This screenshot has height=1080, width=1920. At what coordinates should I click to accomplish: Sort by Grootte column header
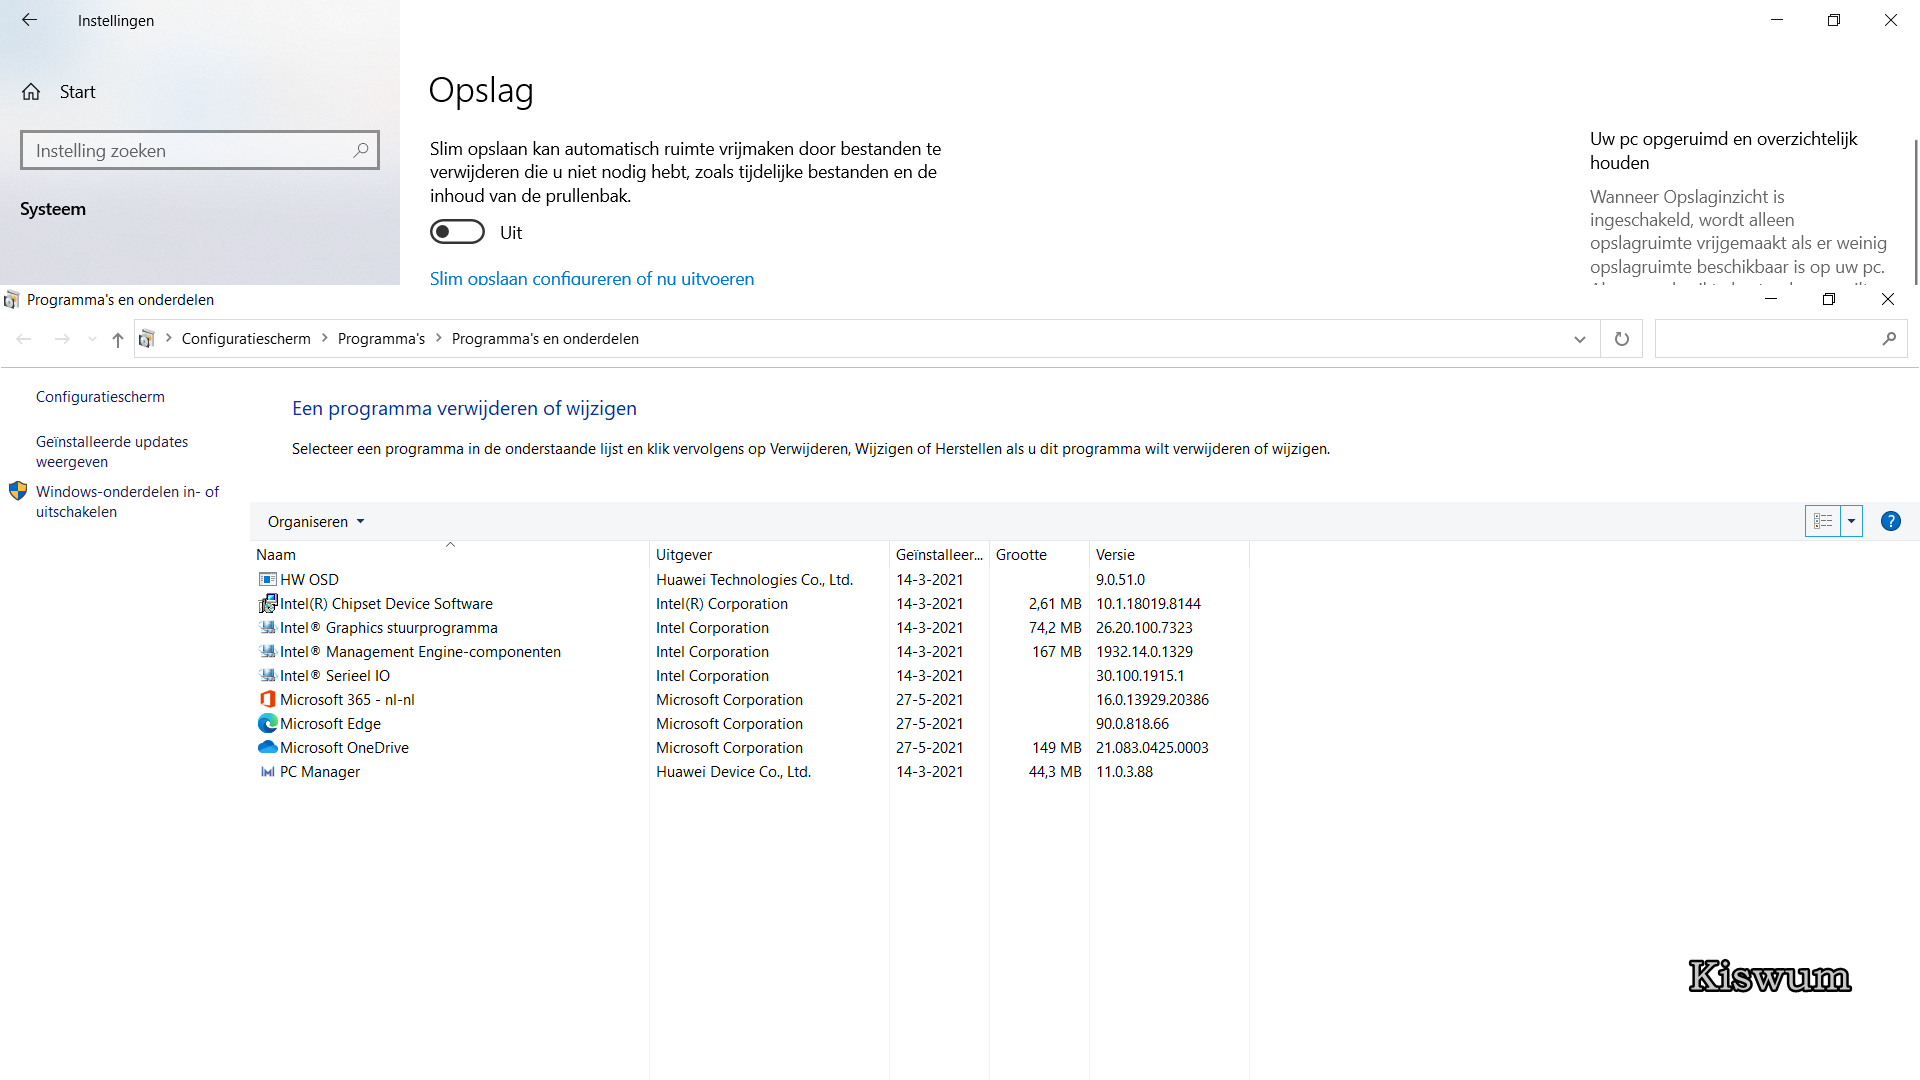point(1039,554)
